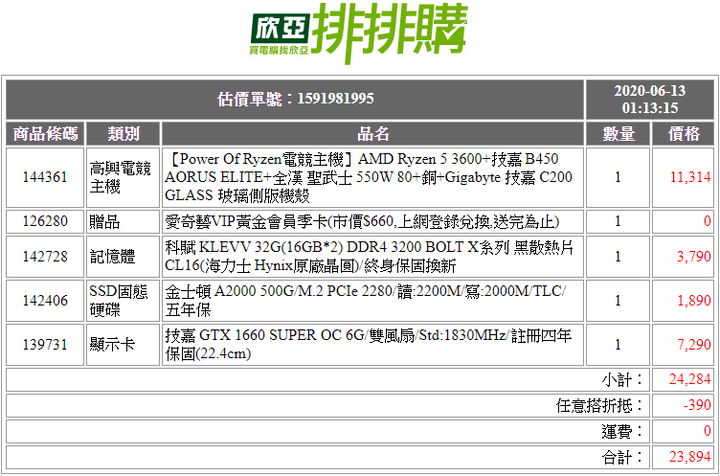Click discount value -390
This screenshot has height=476, width=720.
click(697, 405)
